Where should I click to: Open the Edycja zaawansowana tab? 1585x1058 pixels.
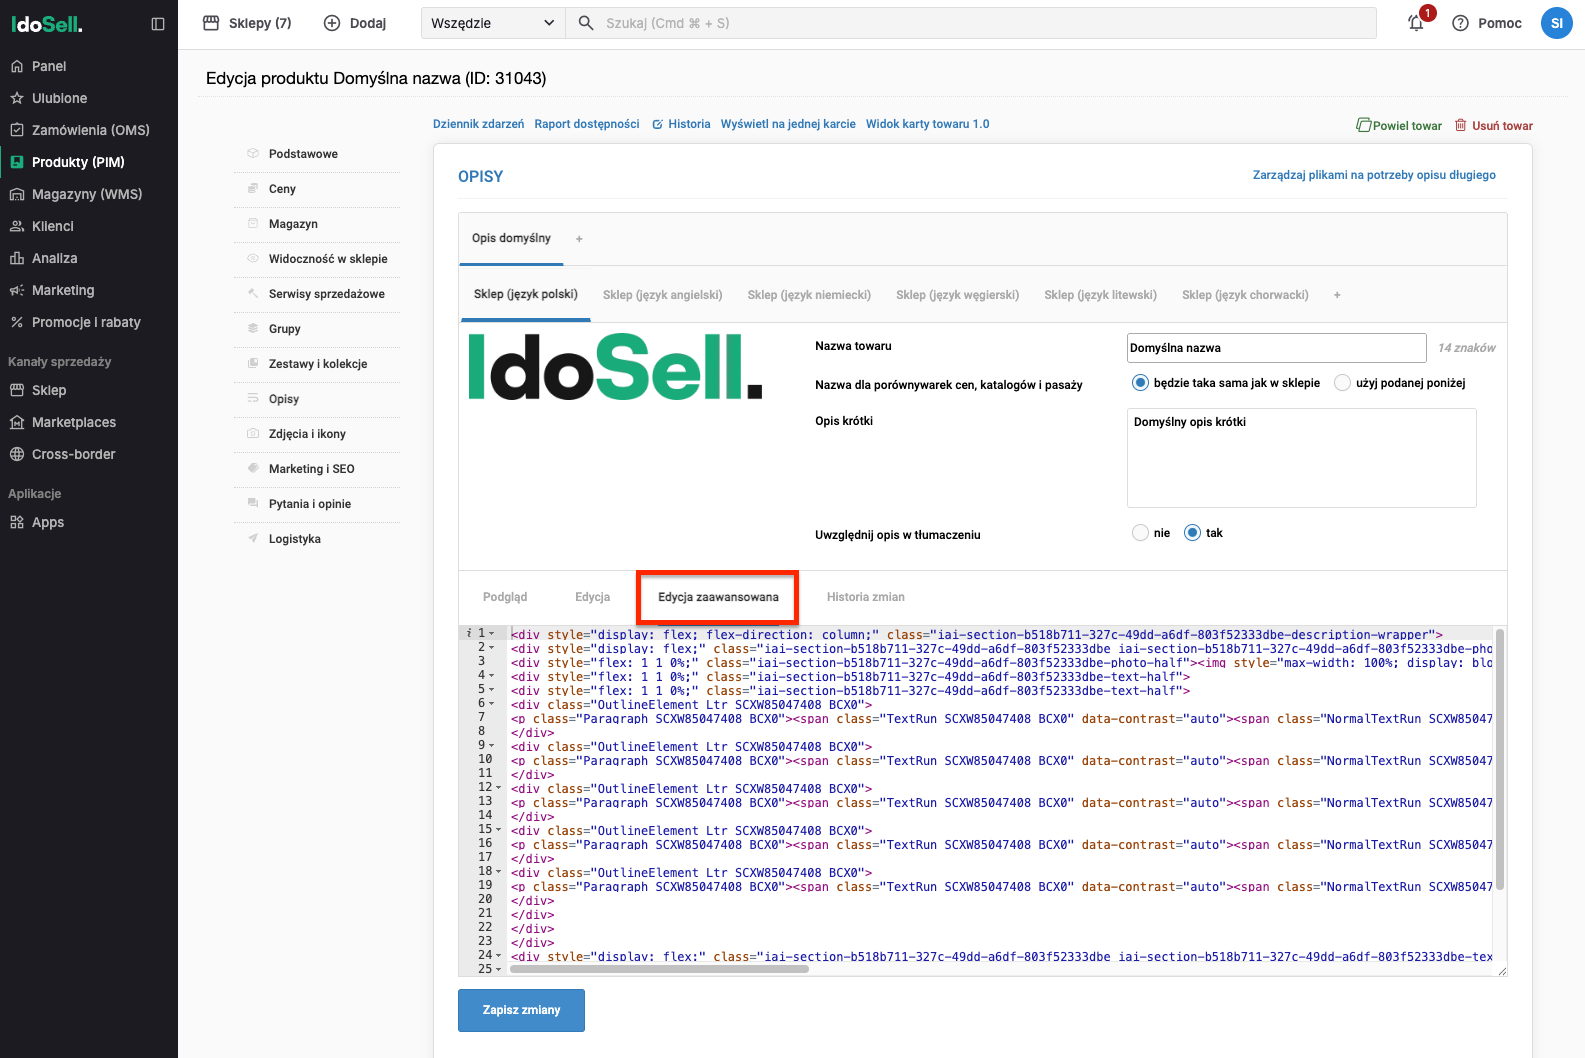click(718, 597)
